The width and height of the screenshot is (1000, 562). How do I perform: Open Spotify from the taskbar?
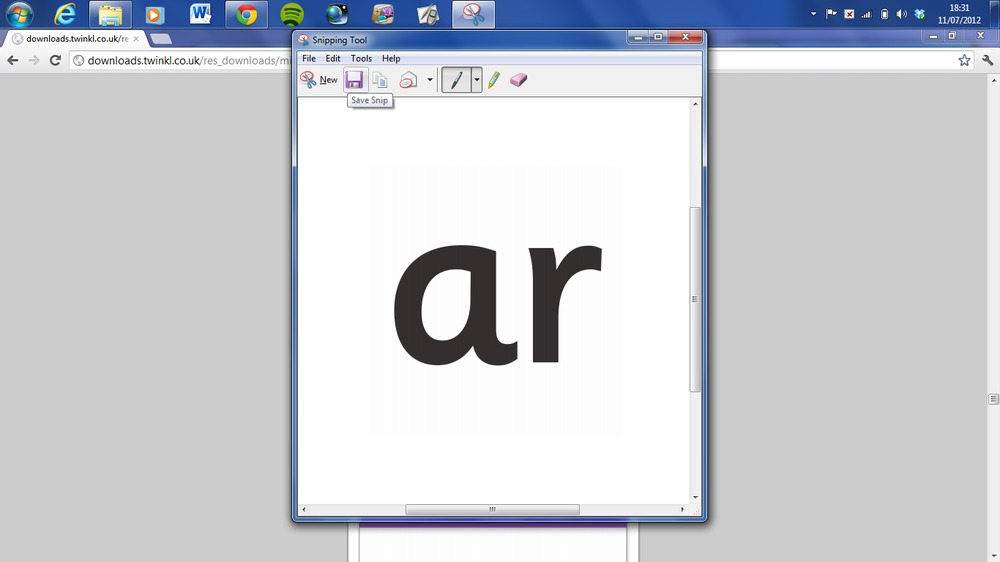coord(292,14)
